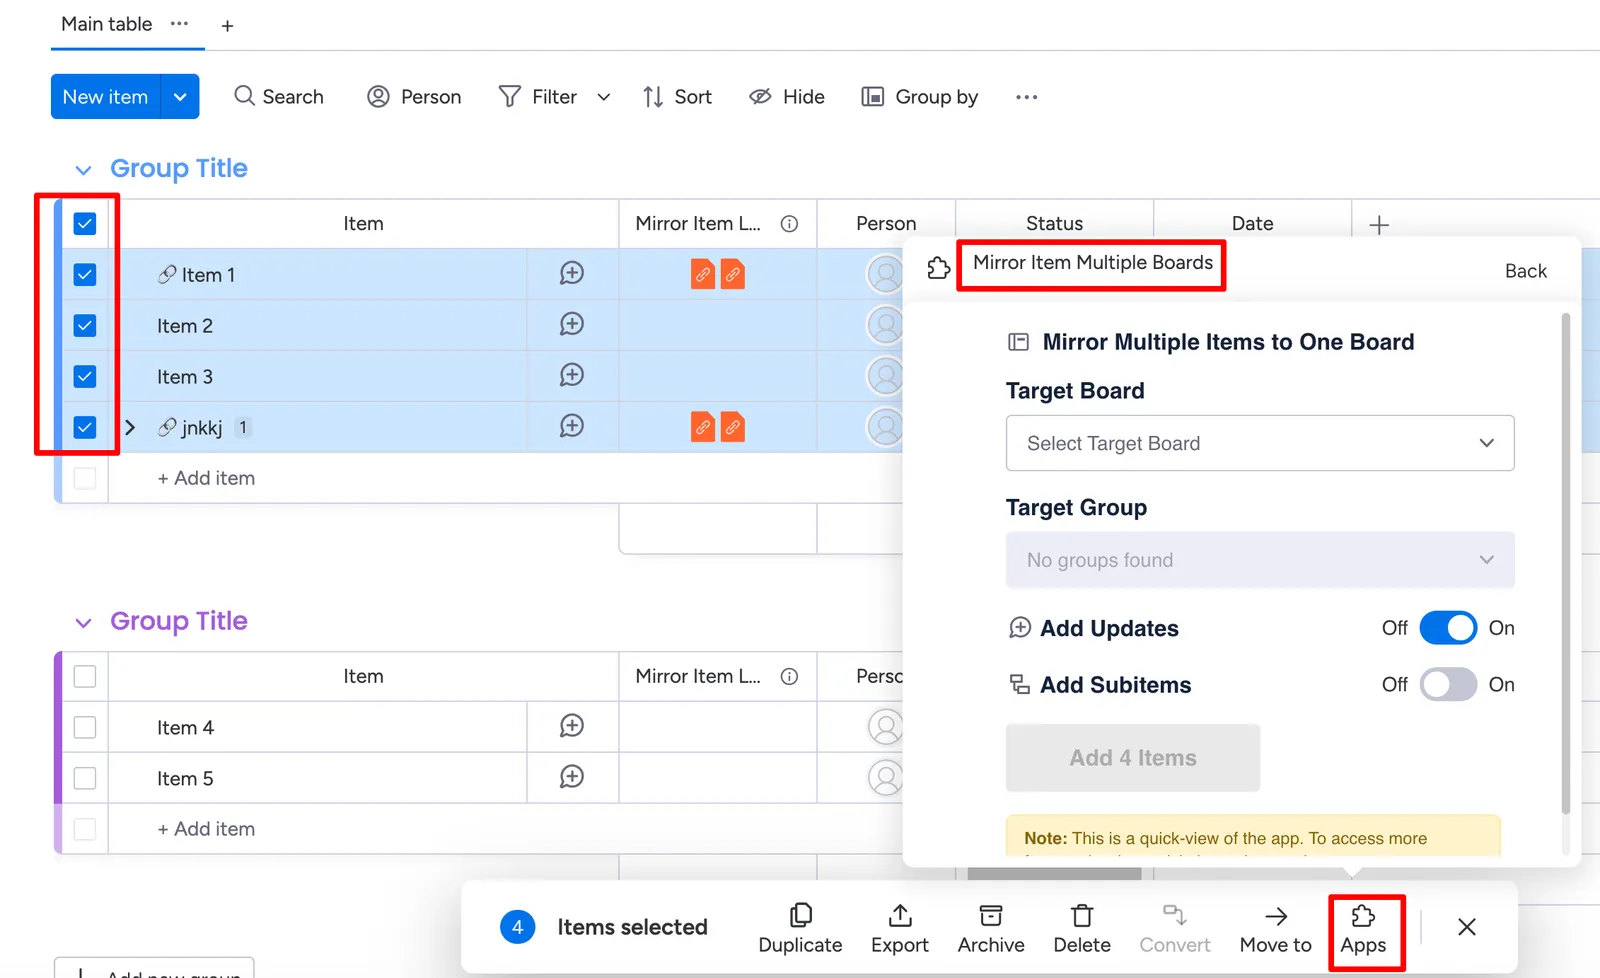Collapse the second Group Title group
The height and width of the screenshot is (978, 1600).
click(x=83, y=623)
